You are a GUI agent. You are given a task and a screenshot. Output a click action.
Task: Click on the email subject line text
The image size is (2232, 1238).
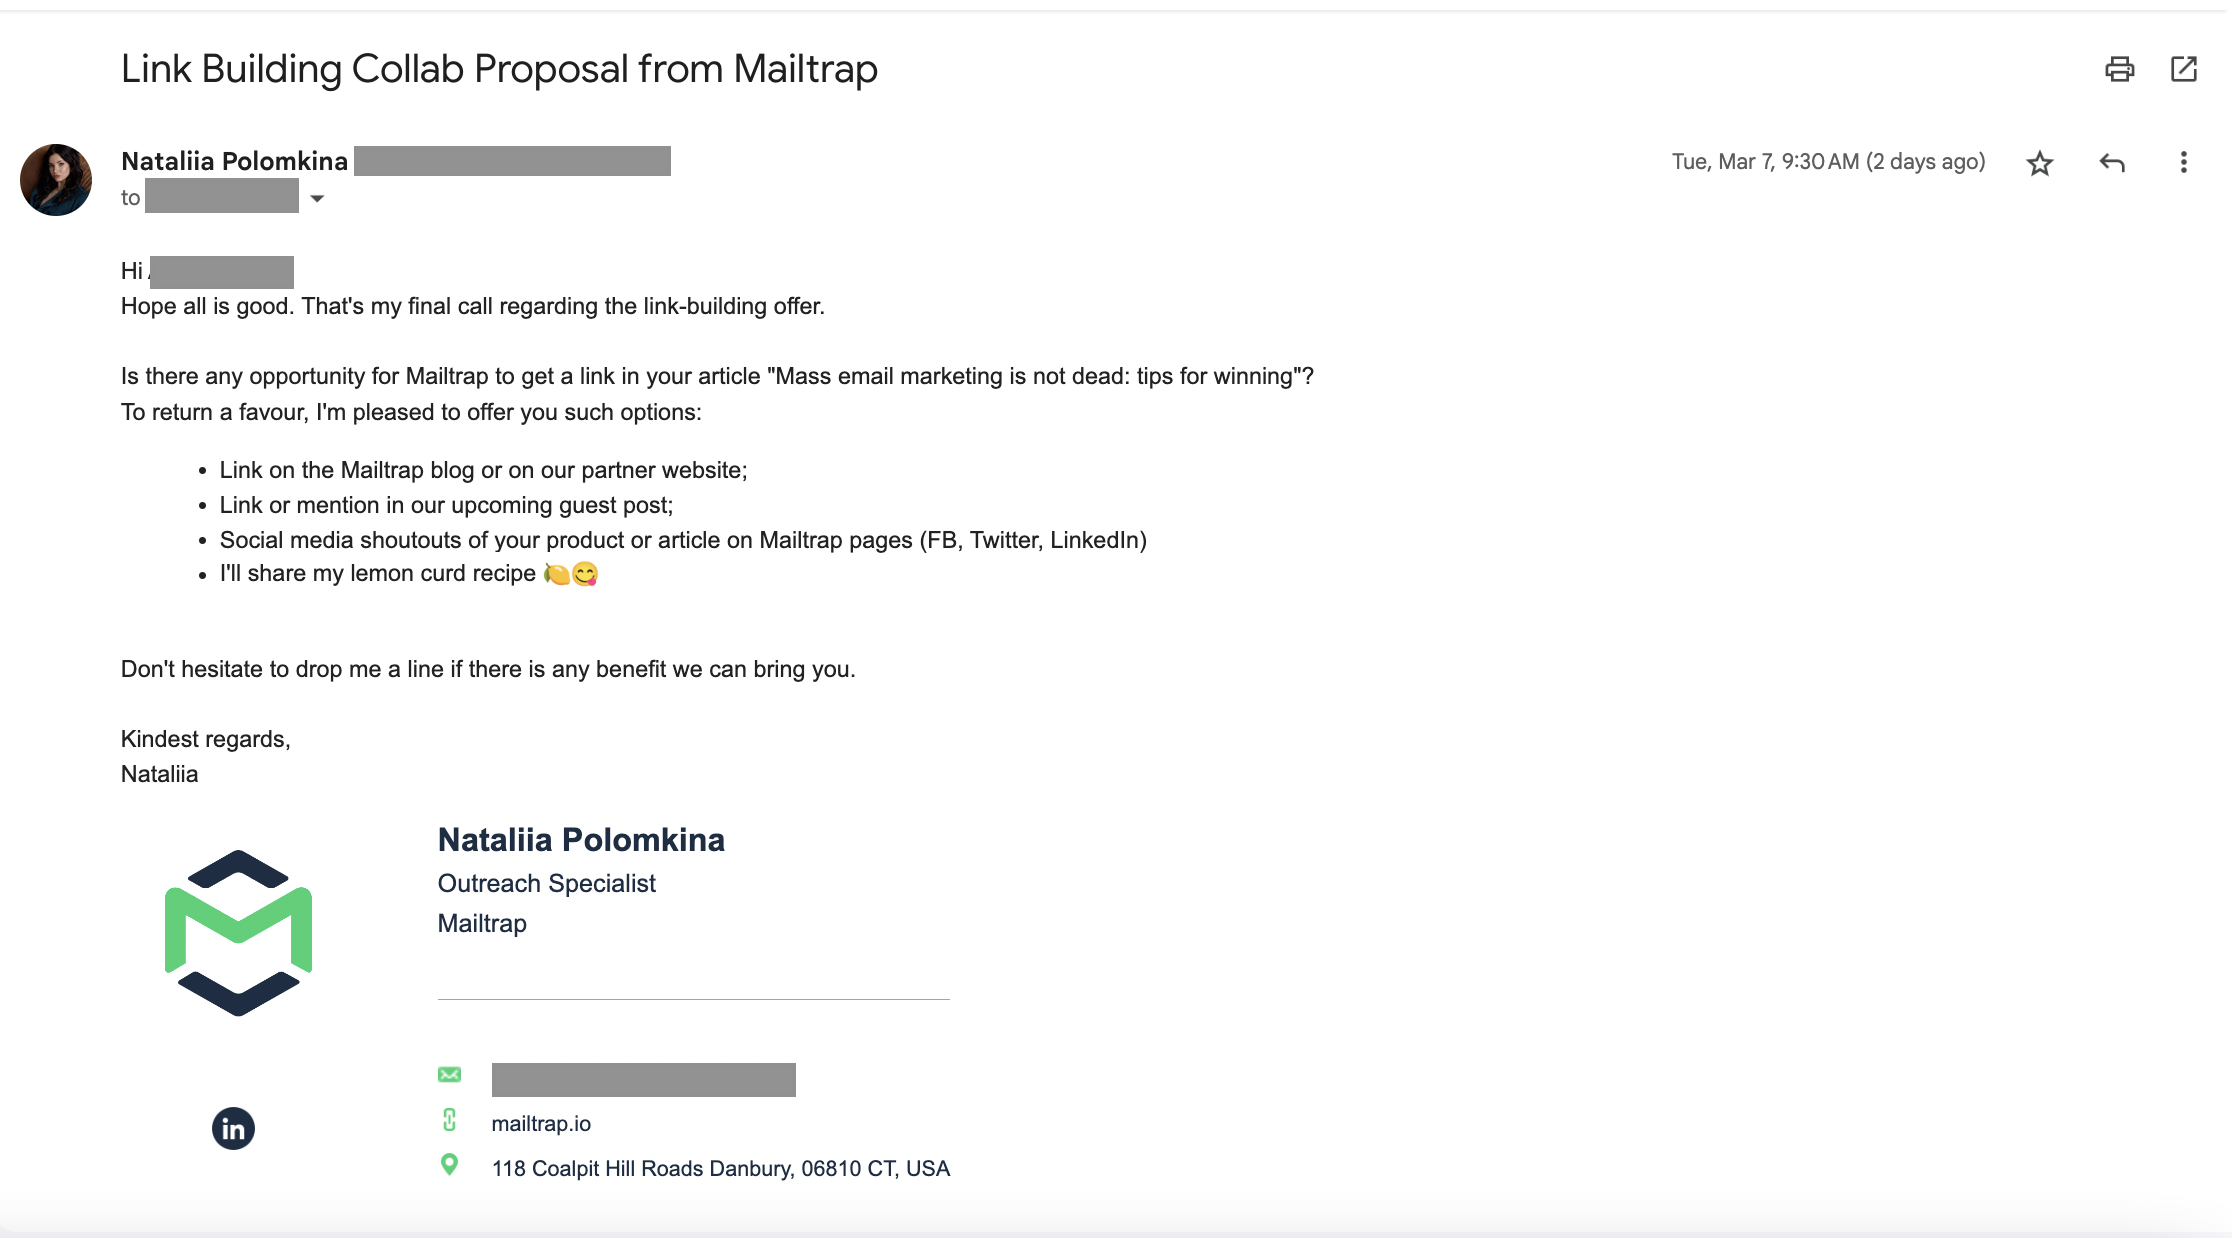point(500,69)
